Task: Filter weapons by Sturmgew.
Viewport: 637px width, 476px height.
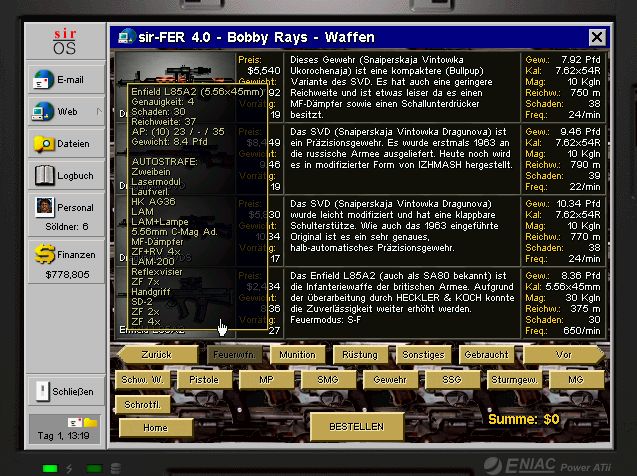Action: [514, 380]
